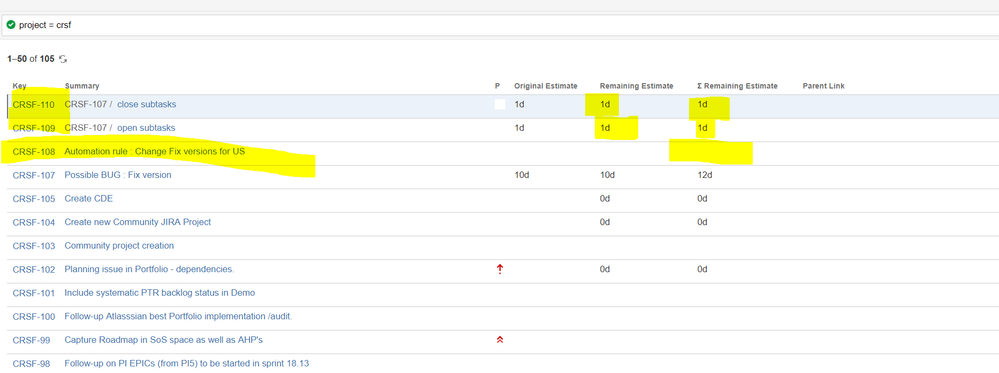Open issue key CRSF-105

[33, 198]
